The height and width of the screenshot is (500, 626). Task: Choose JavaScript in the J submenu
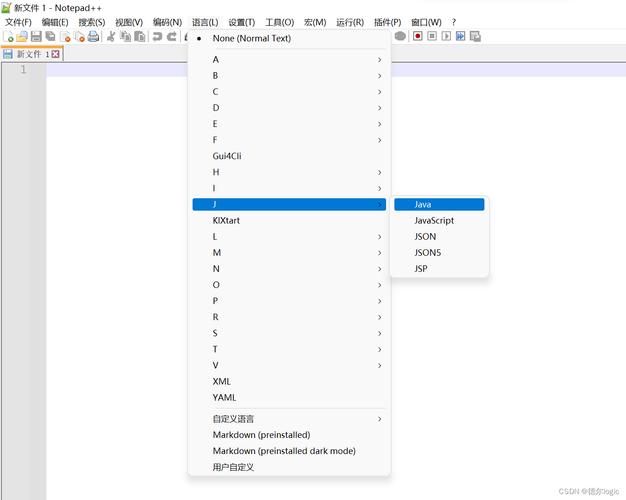click(439, 220)
